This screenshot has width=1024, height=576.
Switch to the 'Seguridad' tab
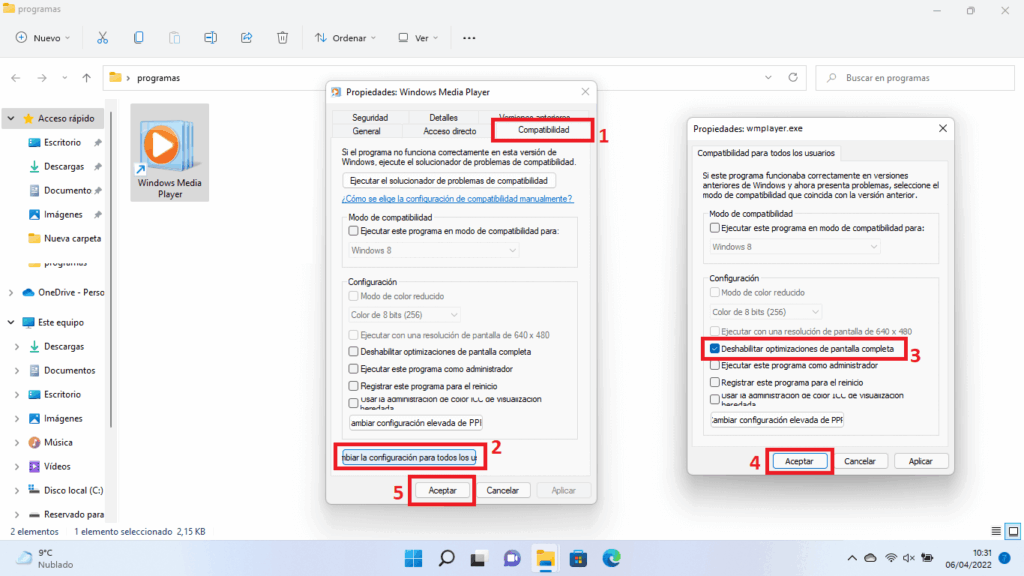368,117
